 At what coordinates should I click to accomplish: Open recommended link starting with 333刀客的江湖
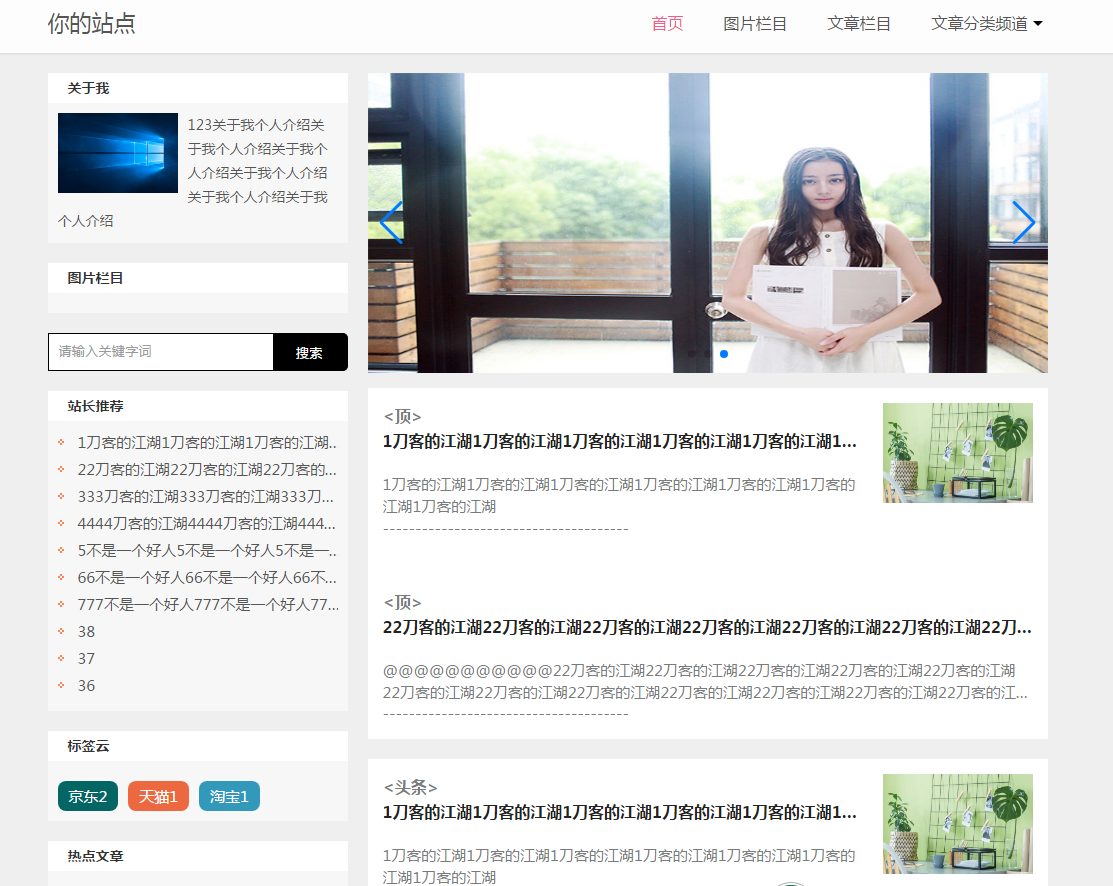(x=206, y=496)
